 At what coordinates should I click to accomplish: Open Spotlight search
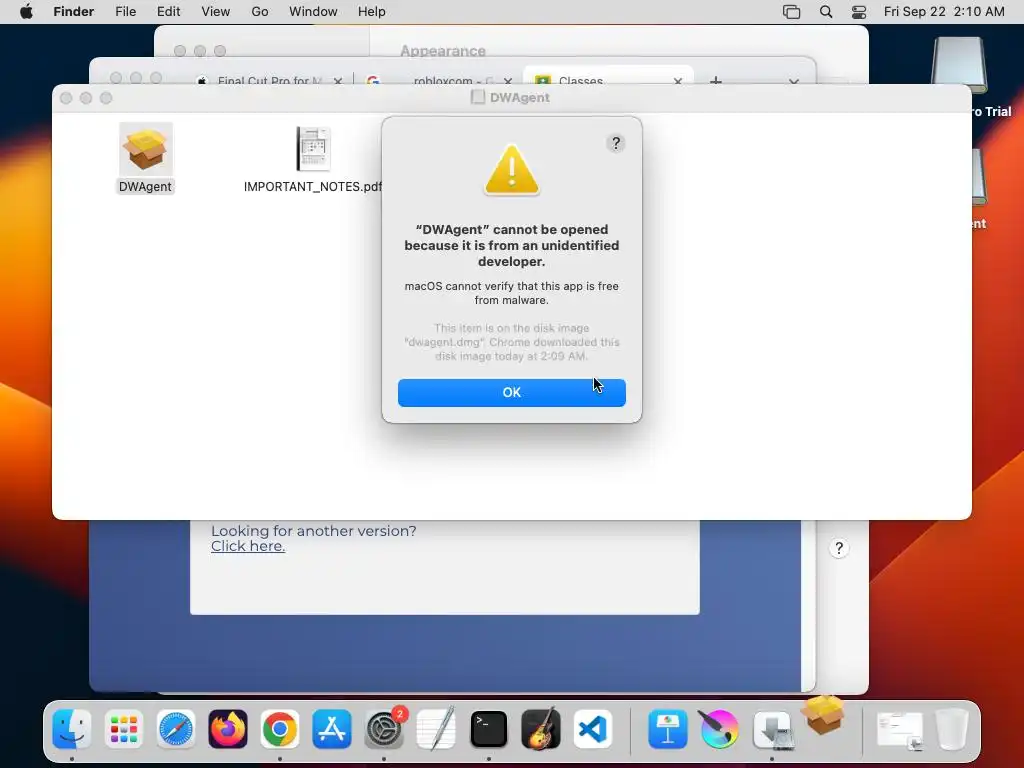pyautogui.click(x=826, y=12)
